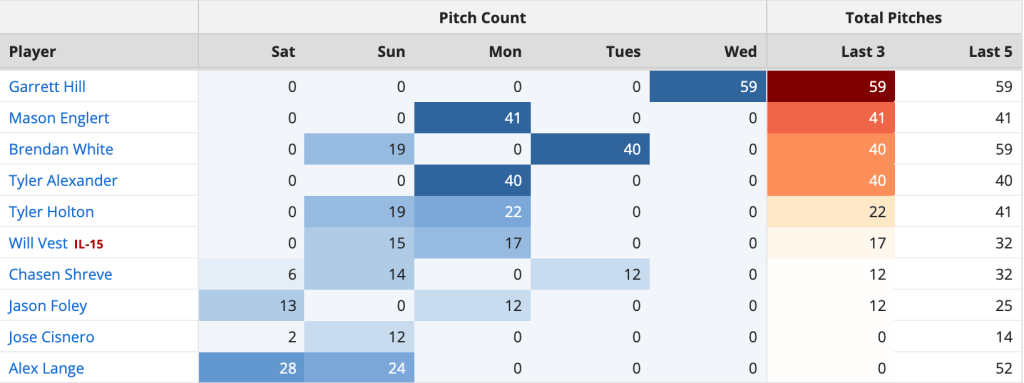Image resolution: width=1024 pixels, height=383 pixels.
Task: Open Jason Foley player page
Action: pyautogui.click(x=48, y=306)
